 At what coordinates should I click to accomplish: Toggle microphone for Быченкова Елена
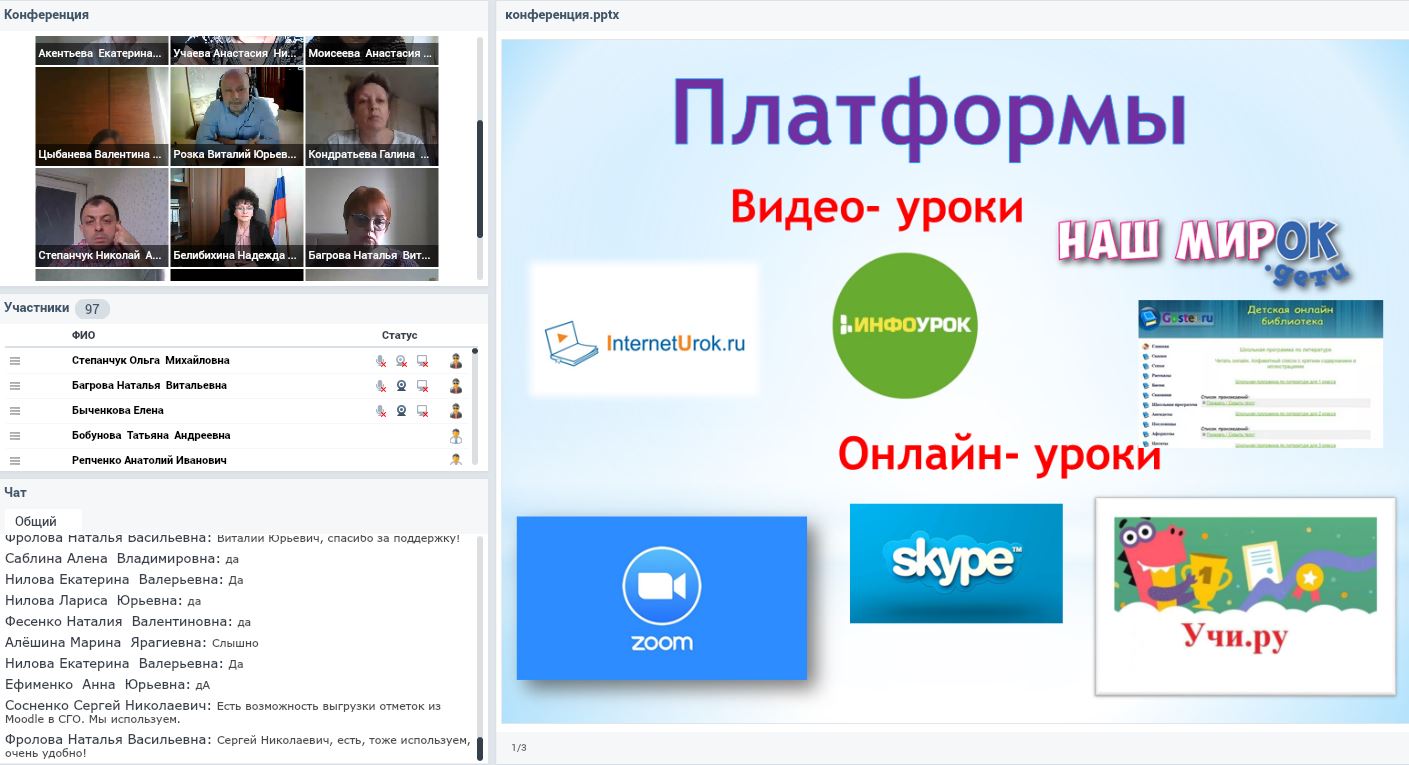pos(381,411)
